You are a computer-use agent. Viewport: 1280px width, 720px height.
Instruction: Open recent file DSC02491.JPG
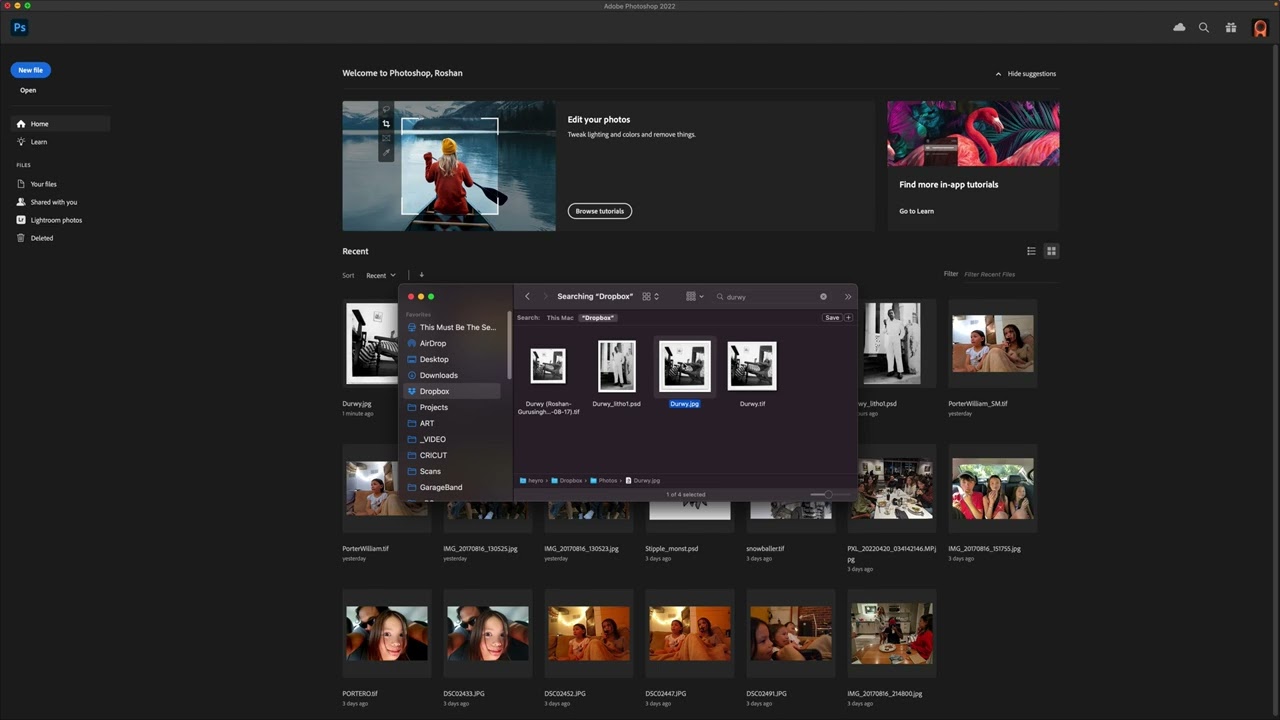791,633
